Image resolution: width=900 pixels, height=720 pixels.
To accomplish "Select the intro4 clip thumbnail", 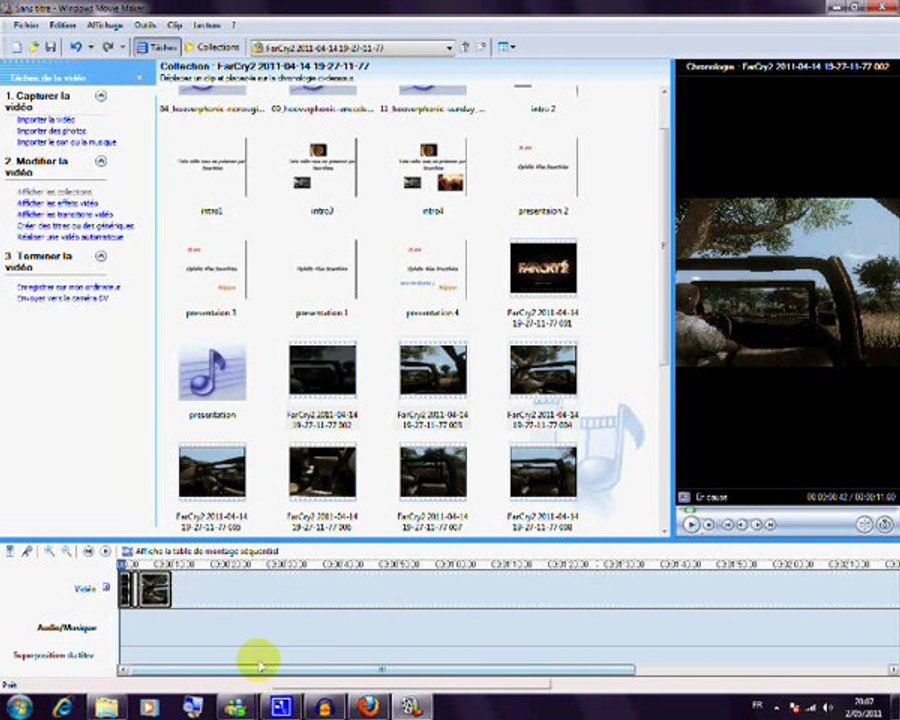I will pyautogui.click(x=433, y=167).
